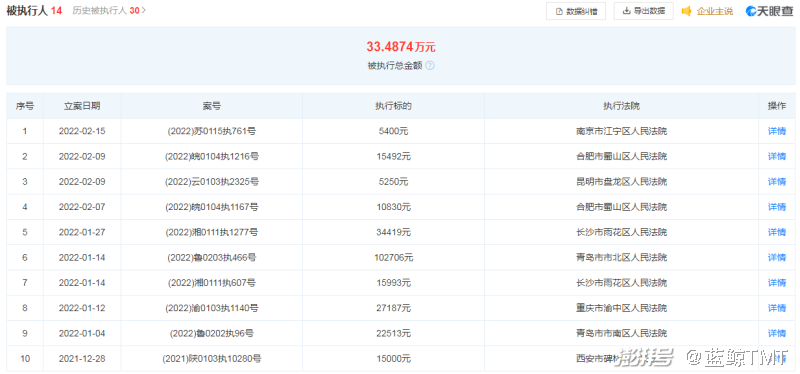
Task: Click the 青岛市市南区人民法院 cell
Action: tap(621, 333)
